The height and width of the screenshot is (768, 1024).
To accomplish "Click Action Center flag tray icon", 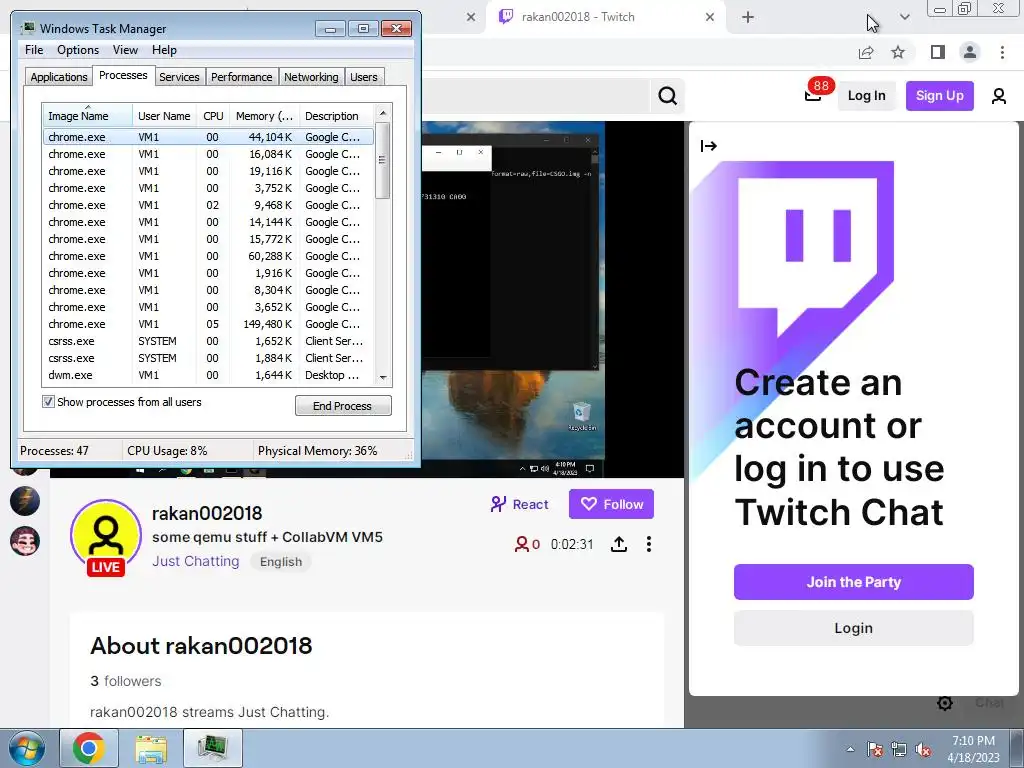I will [875, 750].
